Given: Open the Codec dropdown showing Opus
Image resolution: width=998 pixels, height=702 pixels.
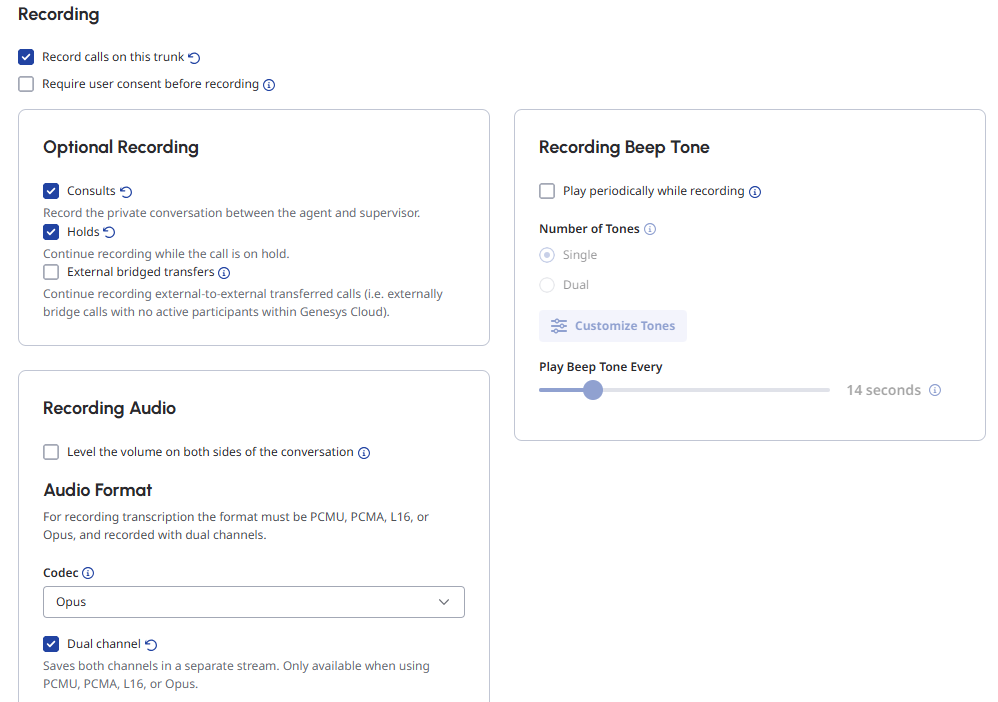Looking at the screenshot, I should click(x=254, y=602).
